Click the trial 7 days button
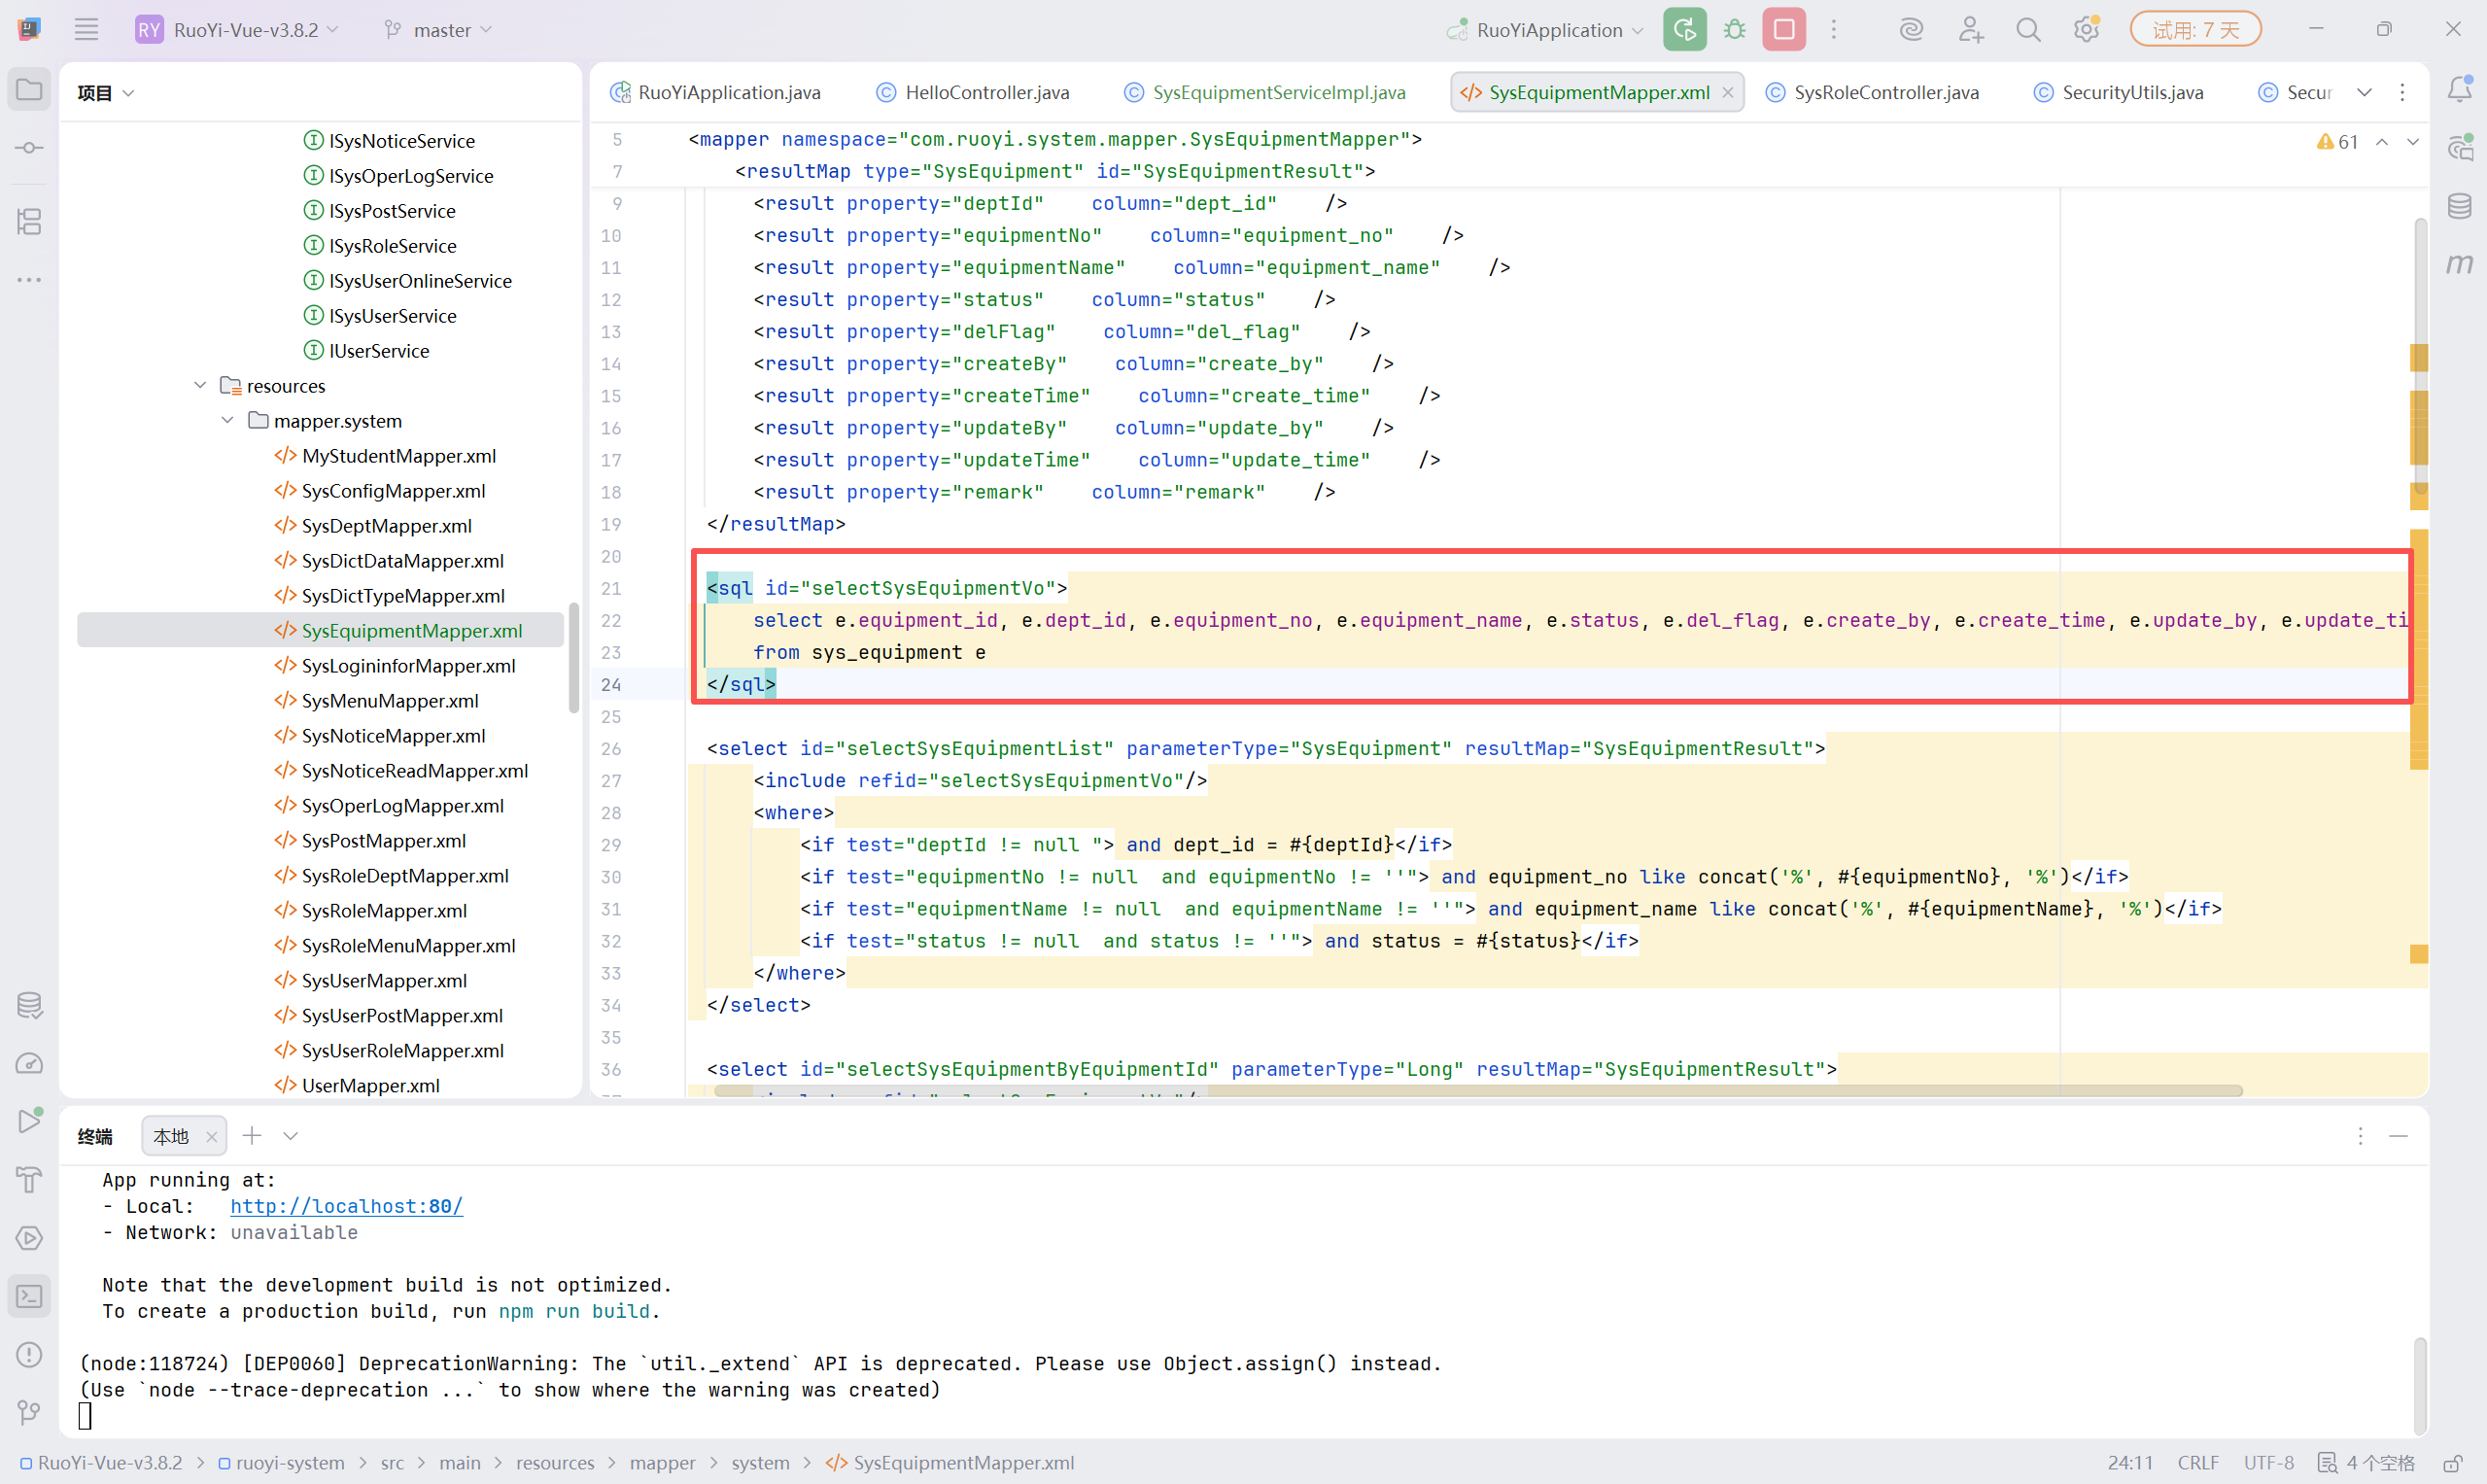The width and height of the screenshot is (2487, 1484). coord(2195,29)
